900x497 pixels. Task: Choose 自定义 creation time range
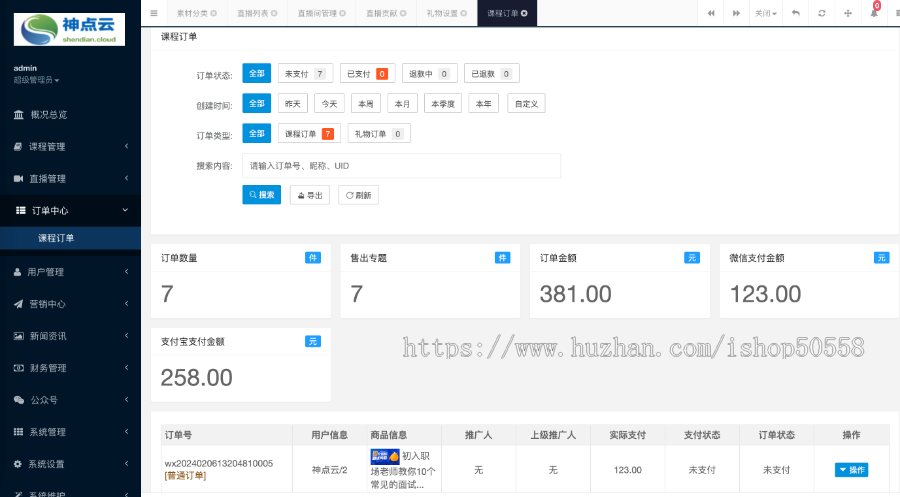click(526, 103)
